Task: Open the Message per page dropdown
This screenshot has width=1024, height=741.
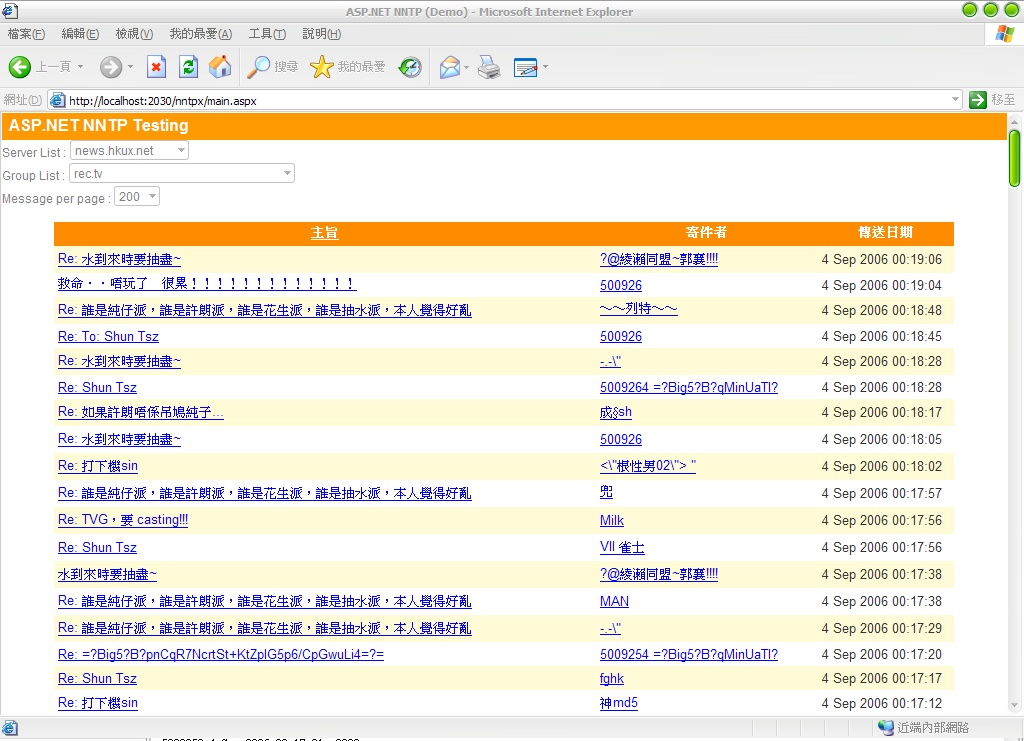Action: click(136, 197)
